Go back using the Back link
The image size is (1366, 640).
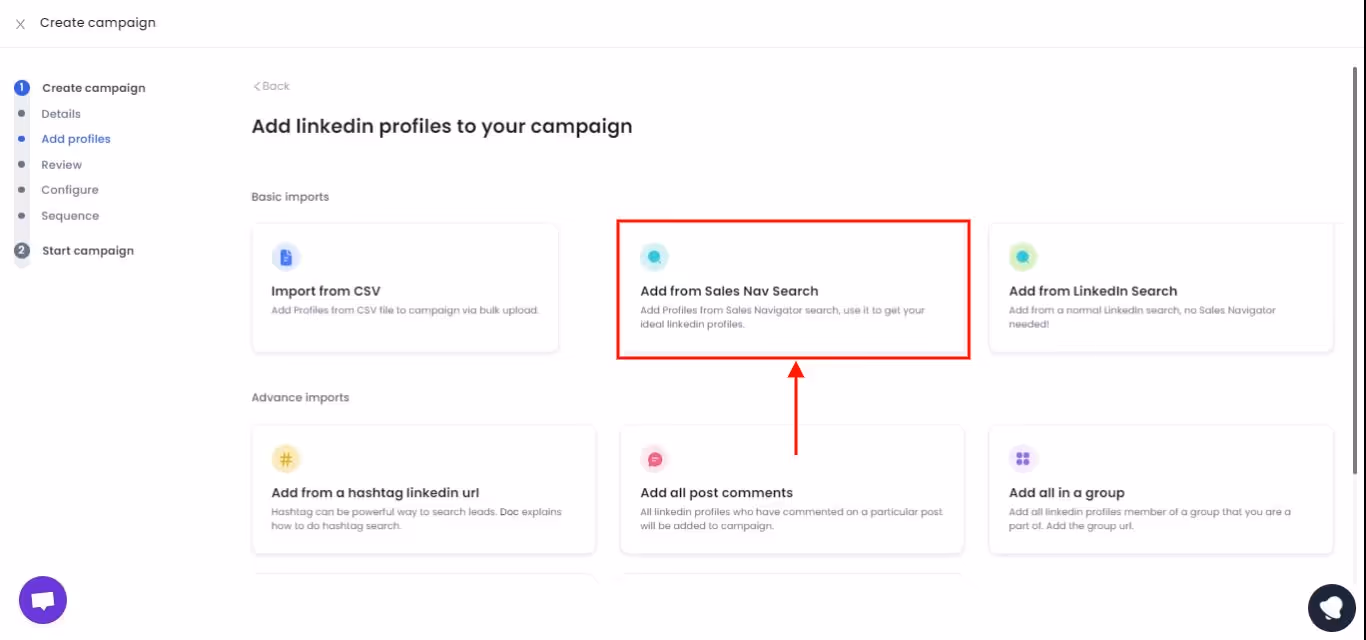pos(269,86)
